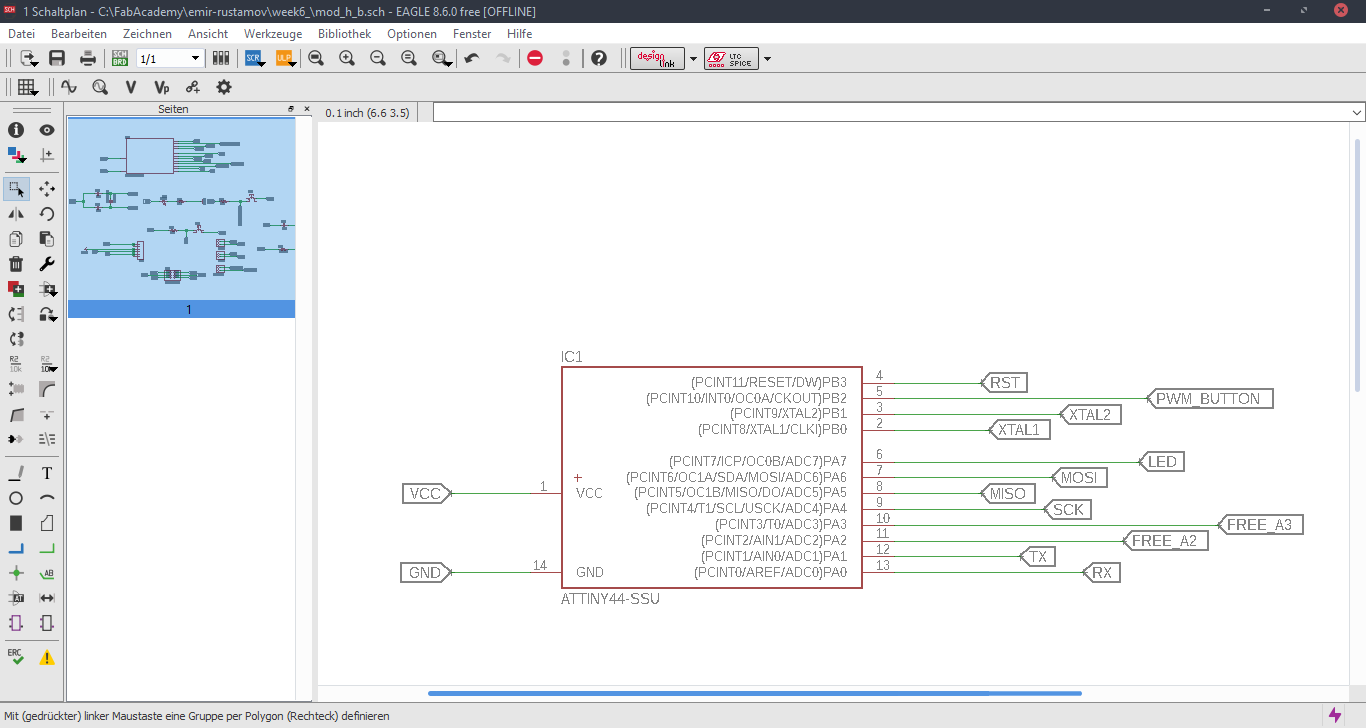
Task: Open the Grid settings icon
Action: (x=28, y=87)
